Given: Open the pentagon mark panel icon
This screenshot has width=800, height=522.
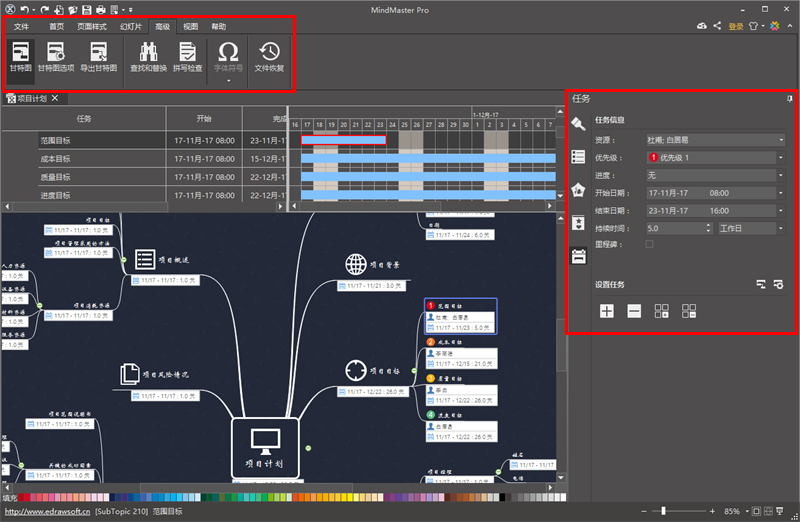Looking at the screenshot, I should [578, 190].
